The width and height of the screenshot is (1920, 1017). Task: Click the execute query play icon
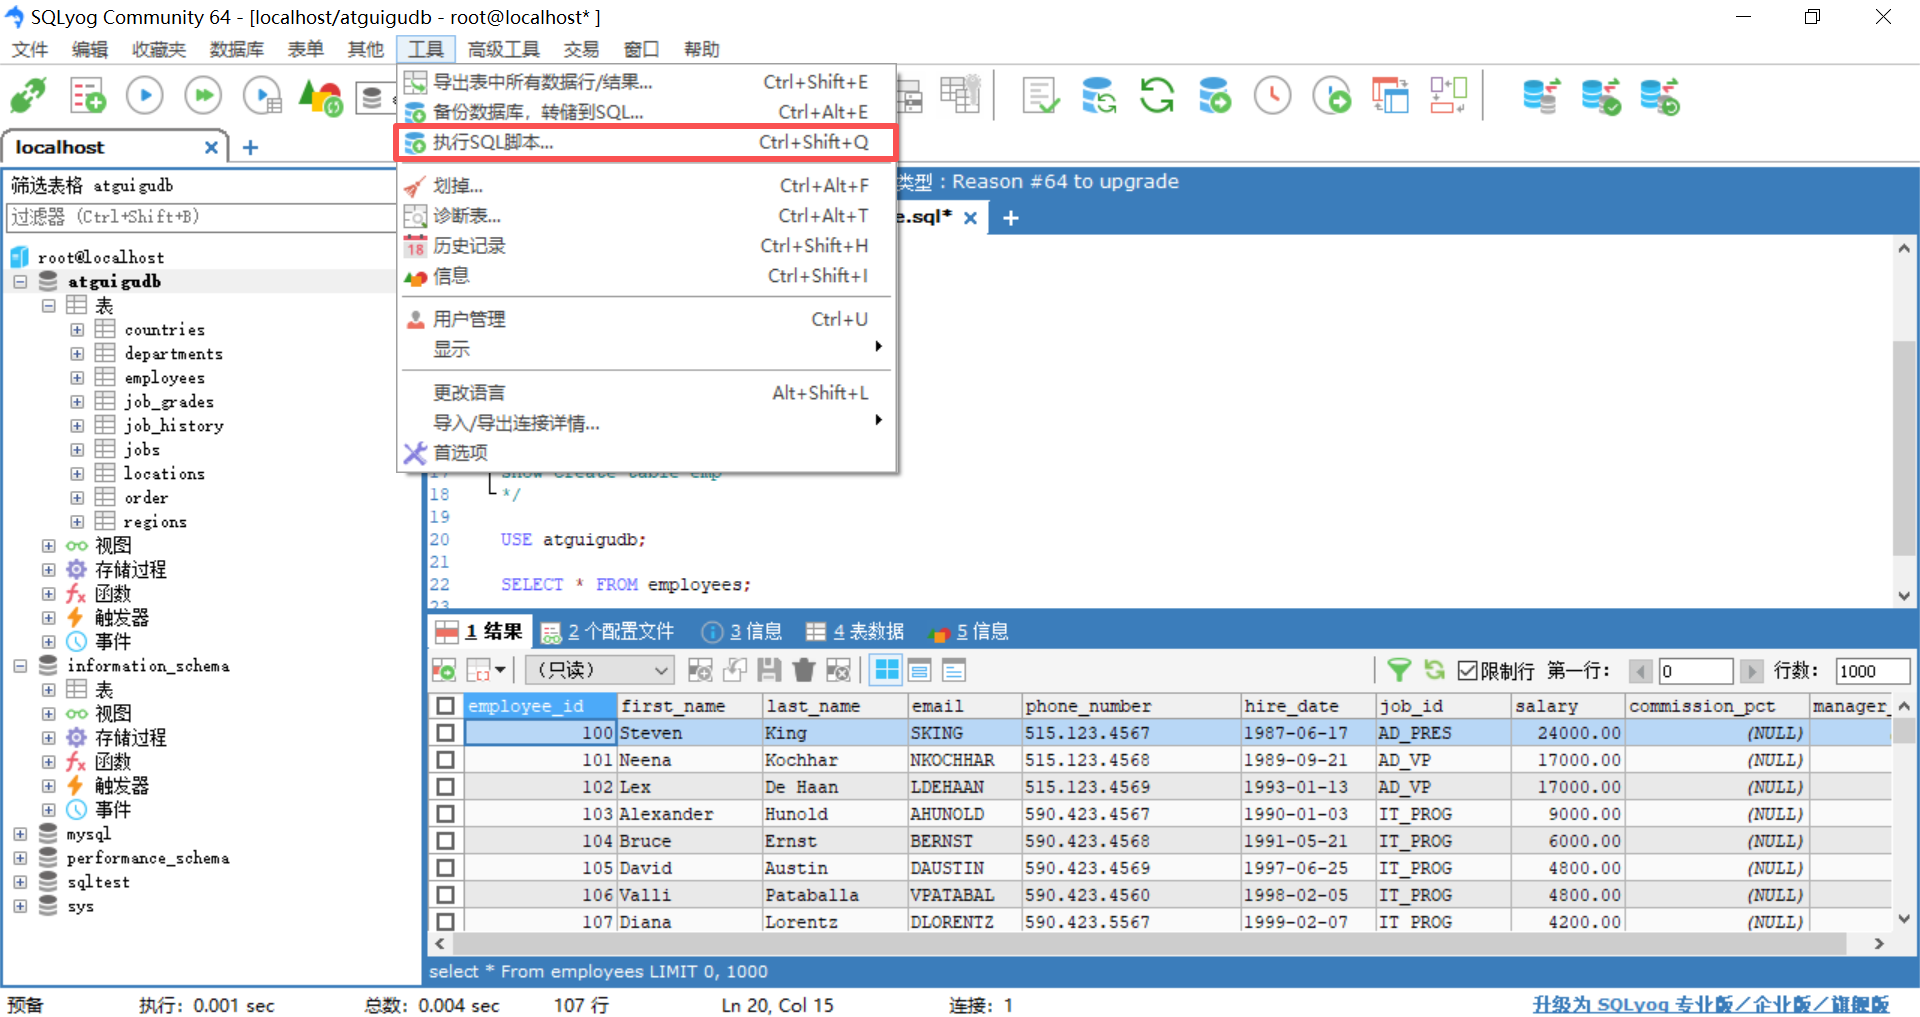click(x=145, y=96)
